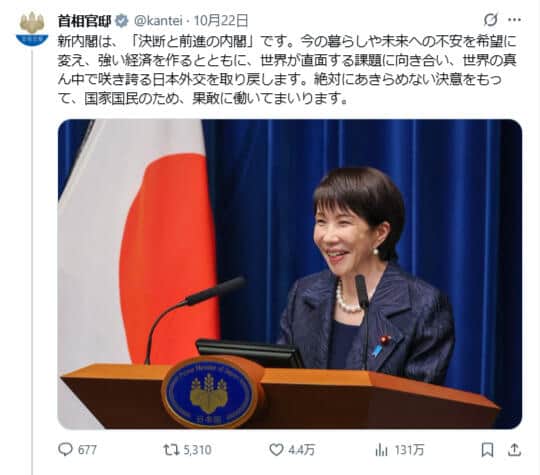This screenshot has width=540, height=475.
Task: Open the 10月22日 post timestamp
Action: point(221,21)
